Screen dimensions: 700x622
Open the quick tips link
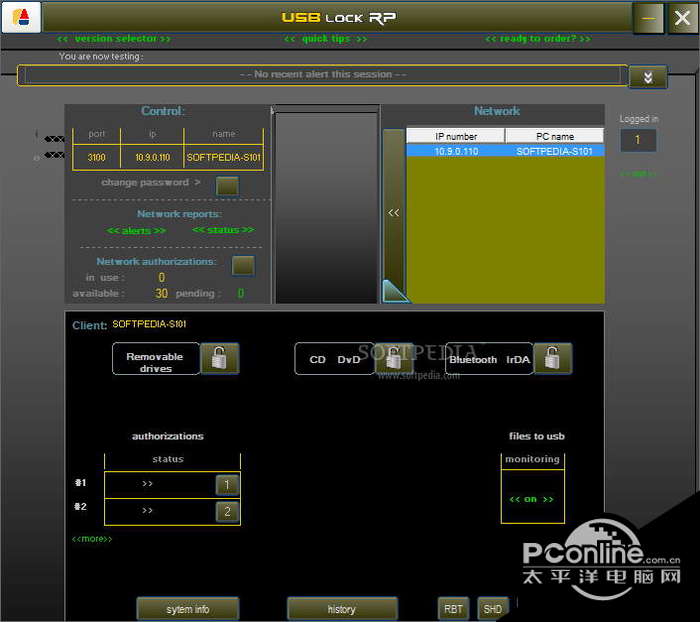point(325,39)
